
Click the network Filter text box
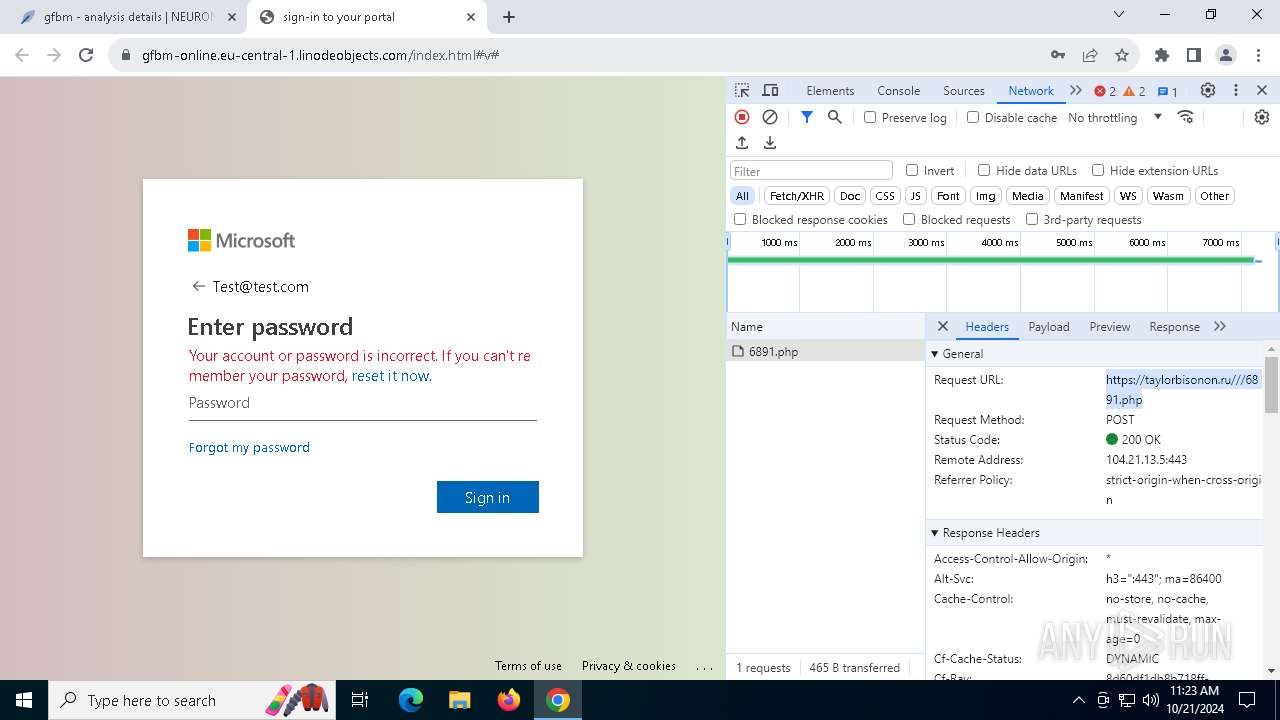811,171
